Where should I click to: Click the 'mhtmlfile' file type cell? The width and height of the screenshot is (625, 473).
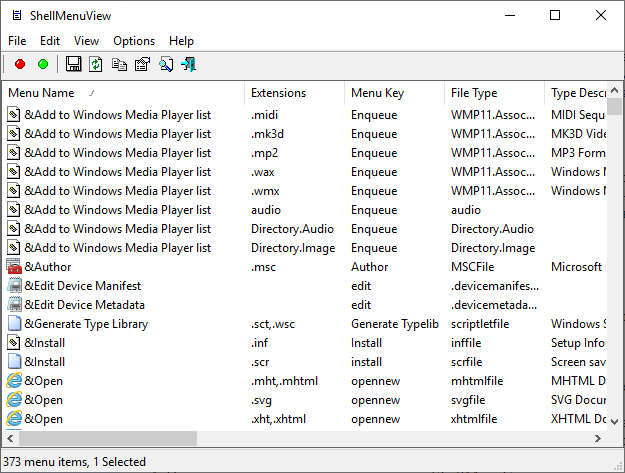[x=477, y=381]
